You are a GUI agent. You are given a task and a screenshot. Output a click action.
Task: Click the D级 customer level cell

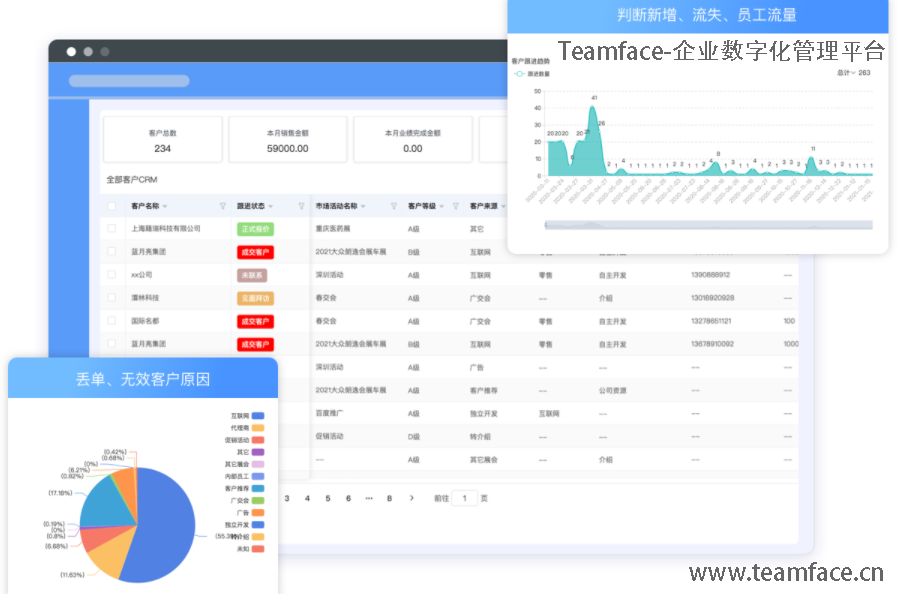point(413,436)
